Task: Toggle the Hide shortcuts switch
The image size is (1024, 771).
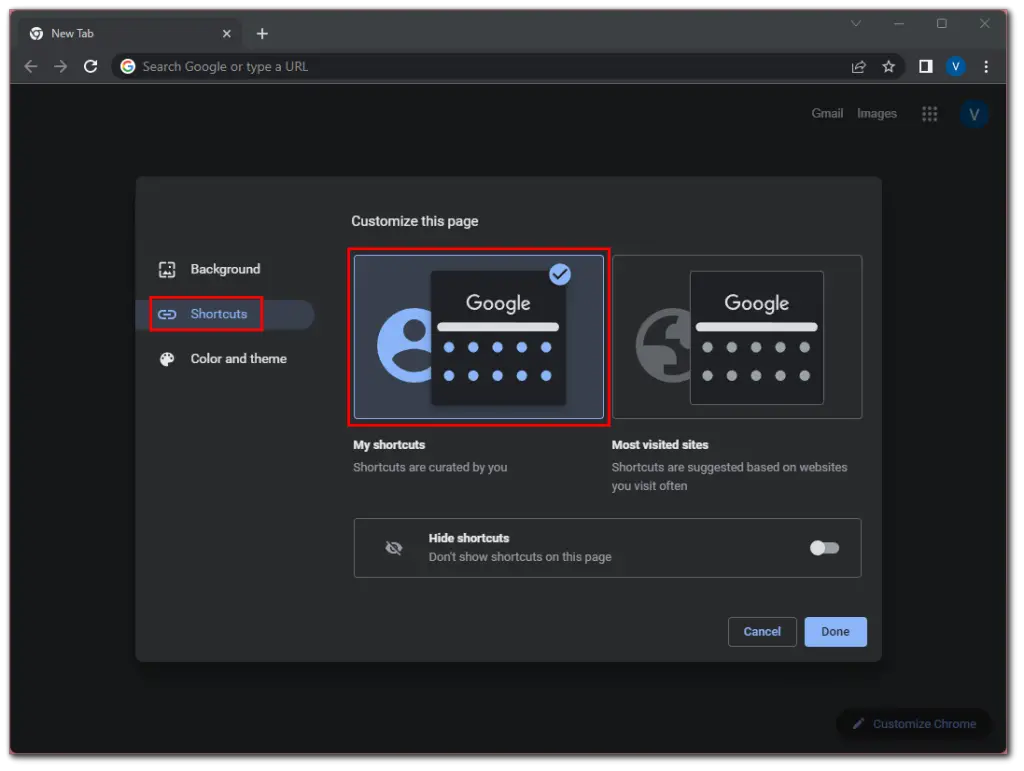Action: tap(824, 548)
